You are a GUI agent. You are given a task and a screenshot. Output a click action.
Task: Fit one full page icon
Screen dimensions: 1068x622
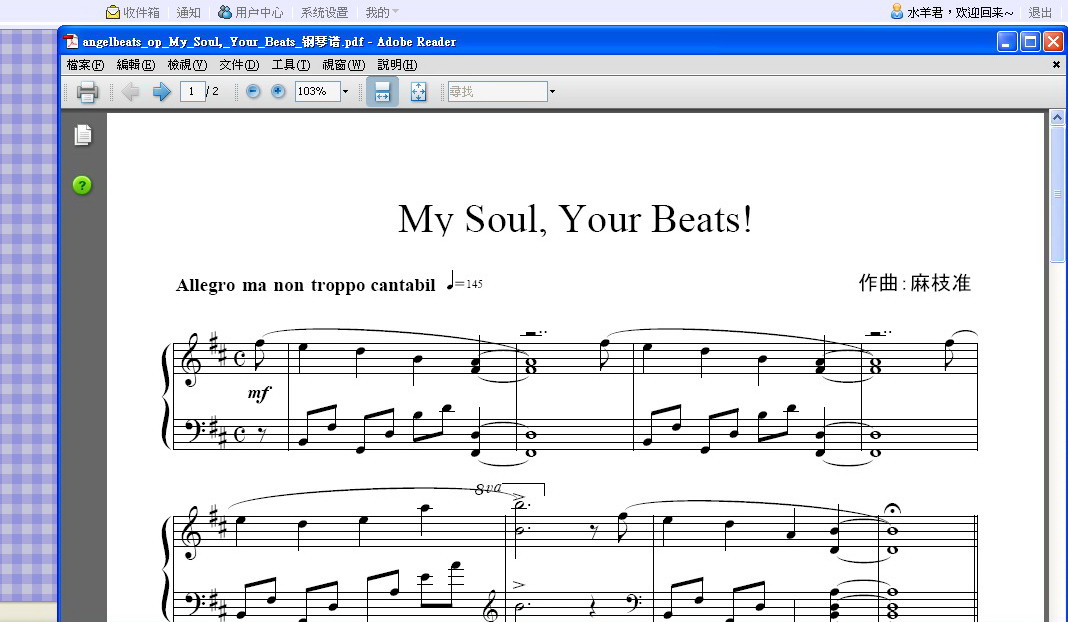tap(418, 91)
